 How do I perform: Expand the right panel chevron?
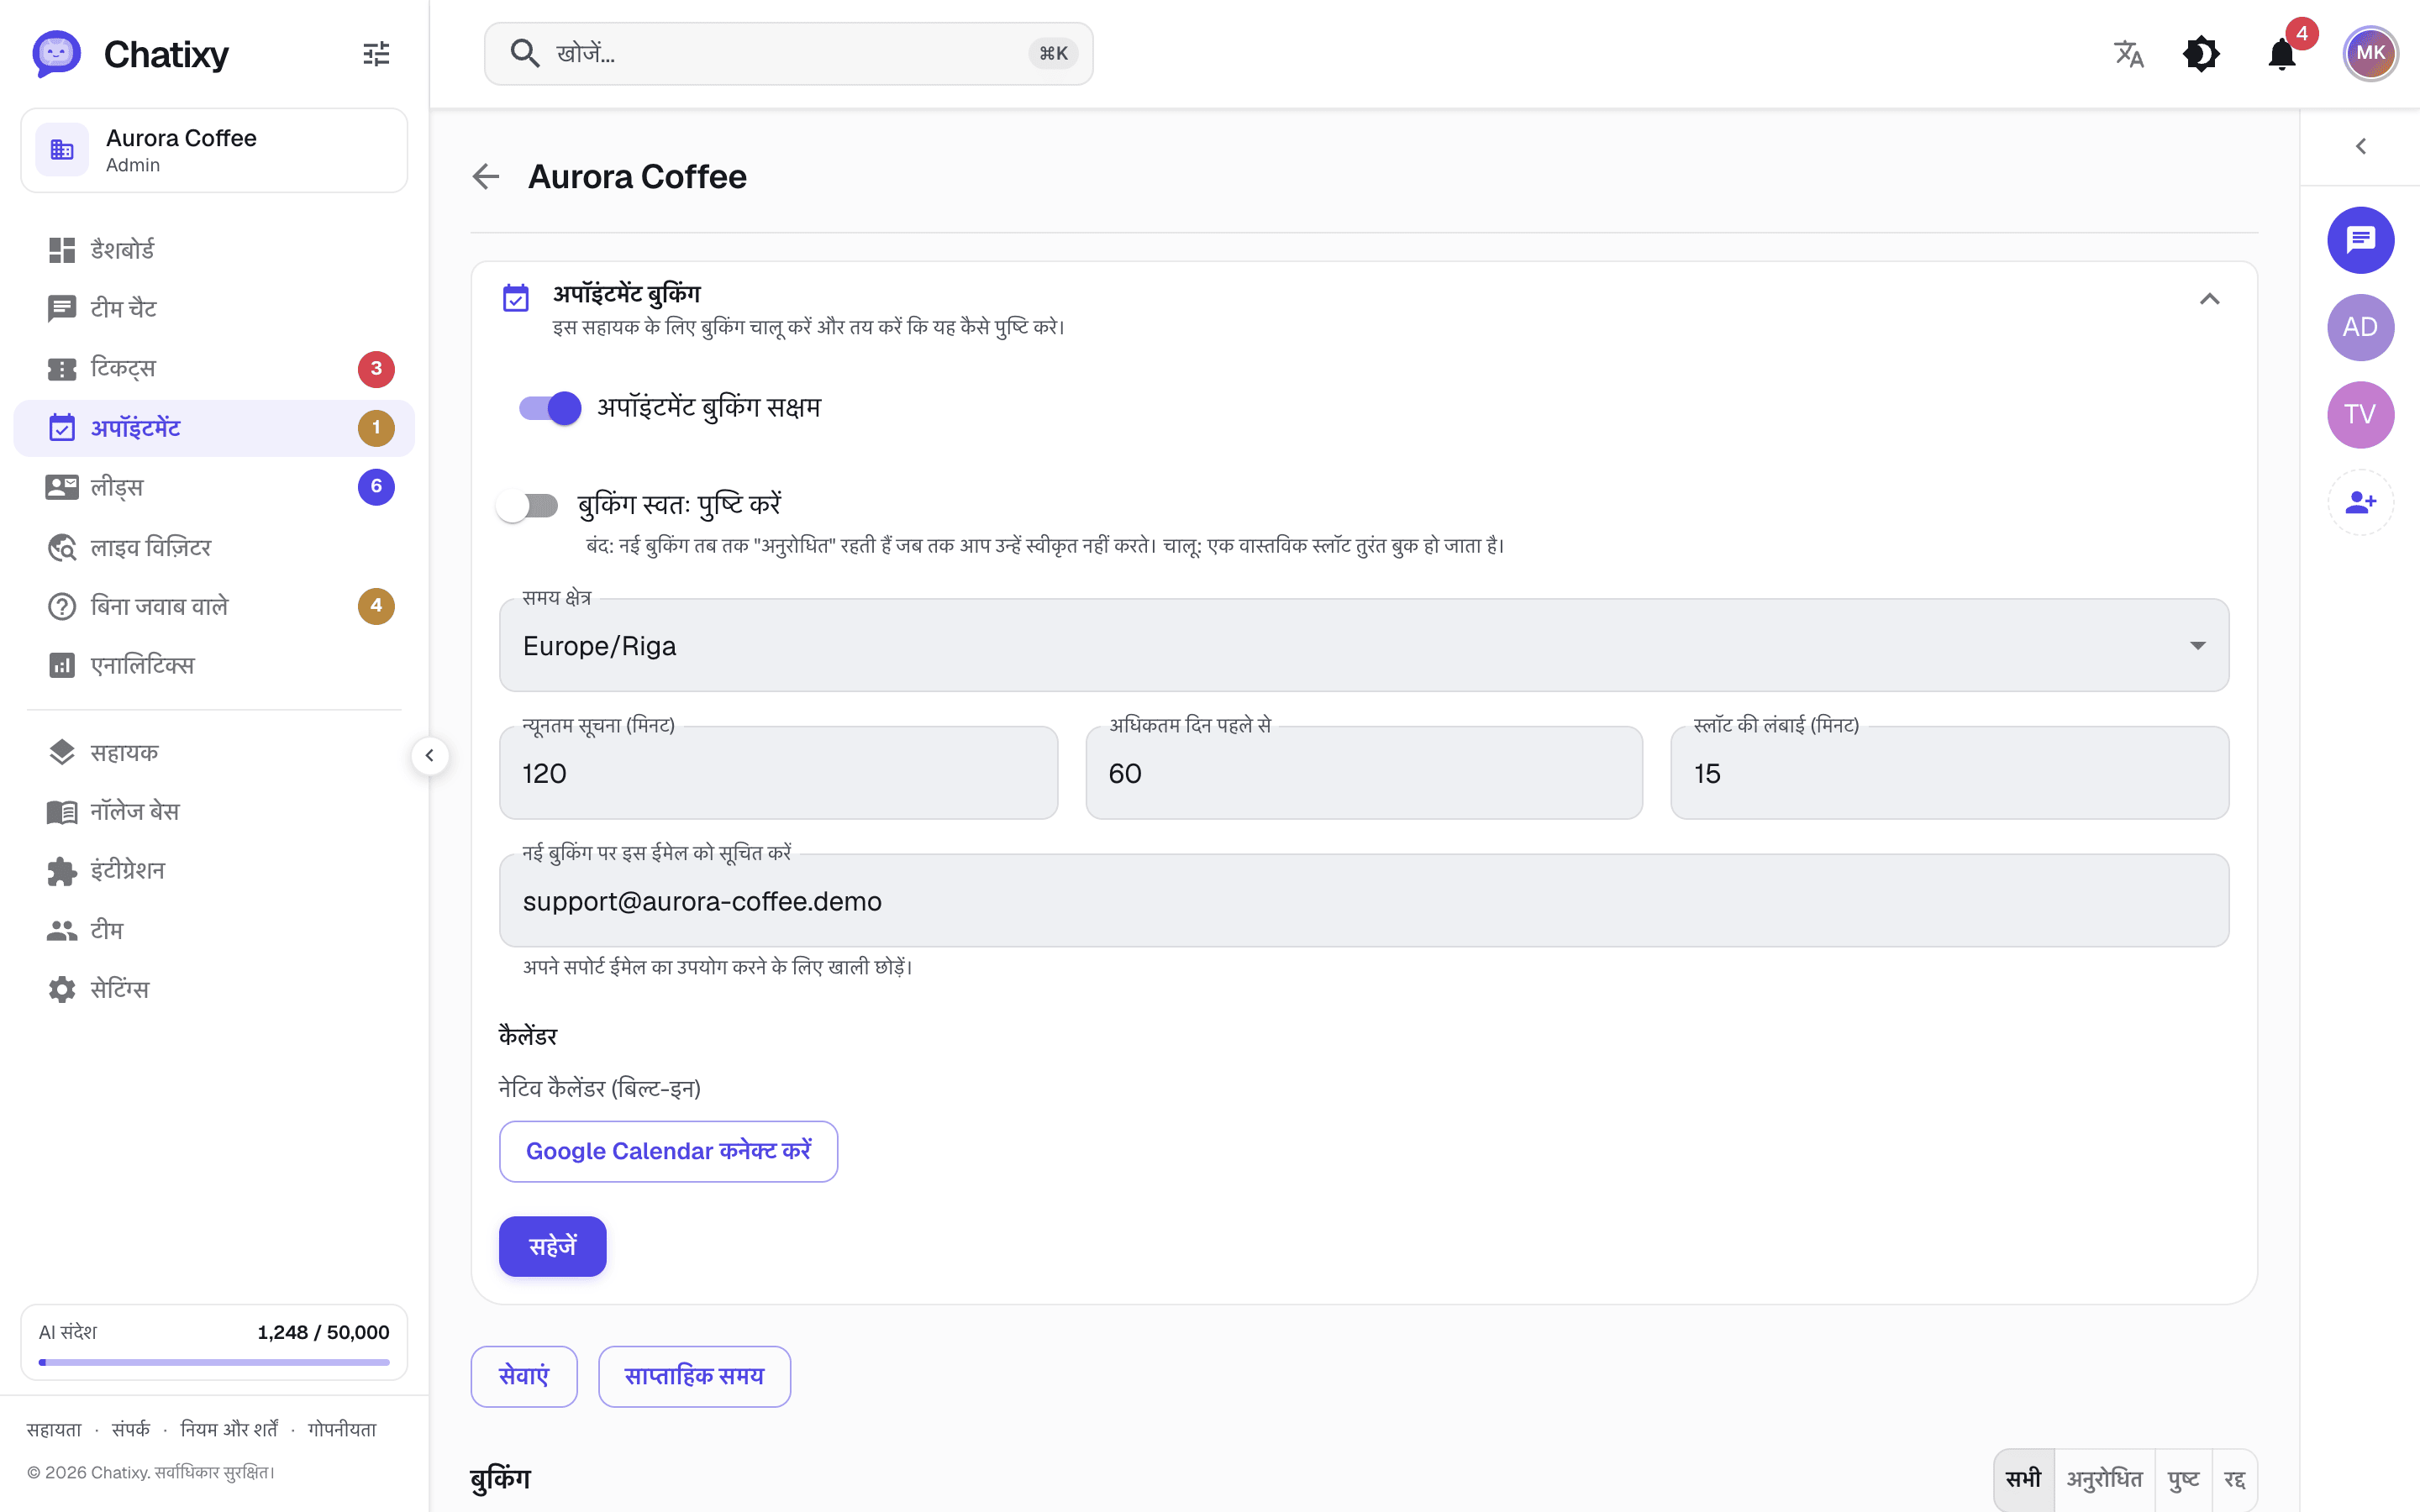pyautogui.click(x=2360, y=147)
